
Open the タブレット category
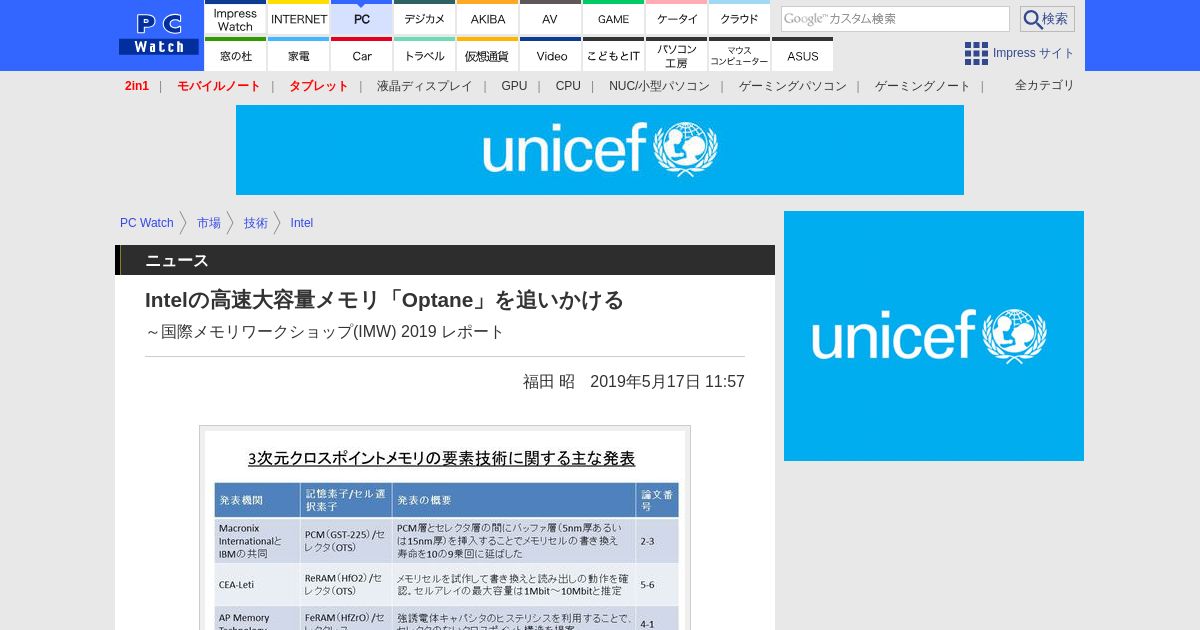(x=319, y=86)
